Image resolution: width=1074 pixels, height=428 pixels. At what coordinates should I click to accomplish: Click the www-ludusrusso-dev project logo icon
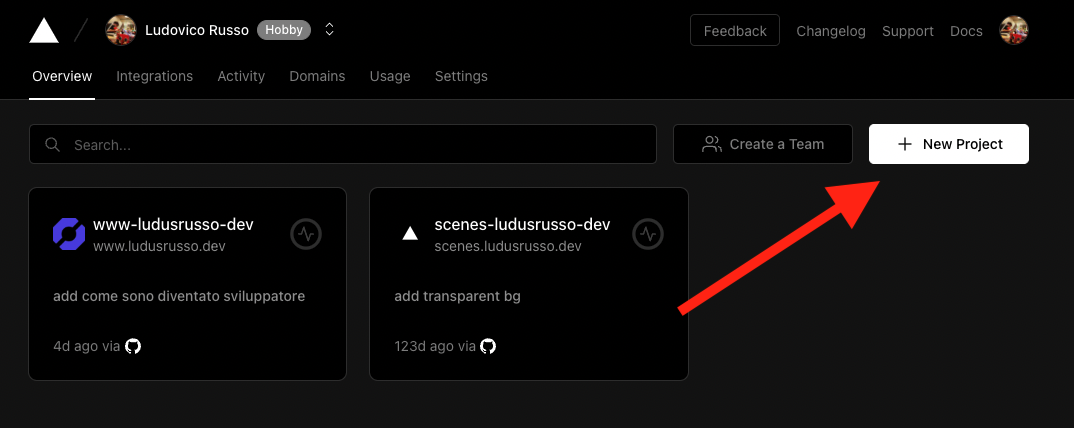[69, 233]
